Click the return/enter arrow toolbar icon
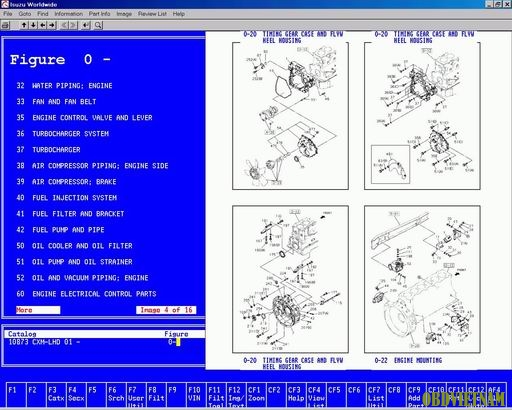The image size is (512, 410). [x=86, y=25]
